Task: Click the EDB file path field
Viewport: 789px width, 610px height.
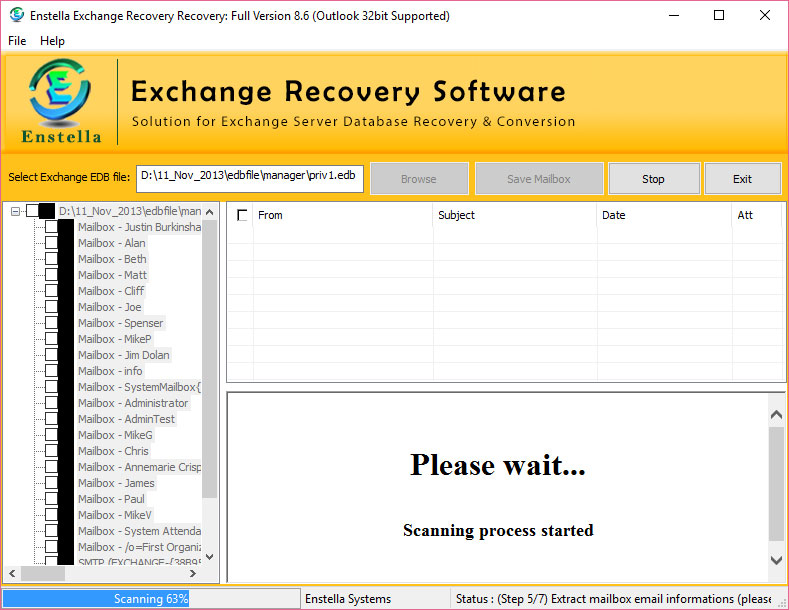Action: (250, 178)
